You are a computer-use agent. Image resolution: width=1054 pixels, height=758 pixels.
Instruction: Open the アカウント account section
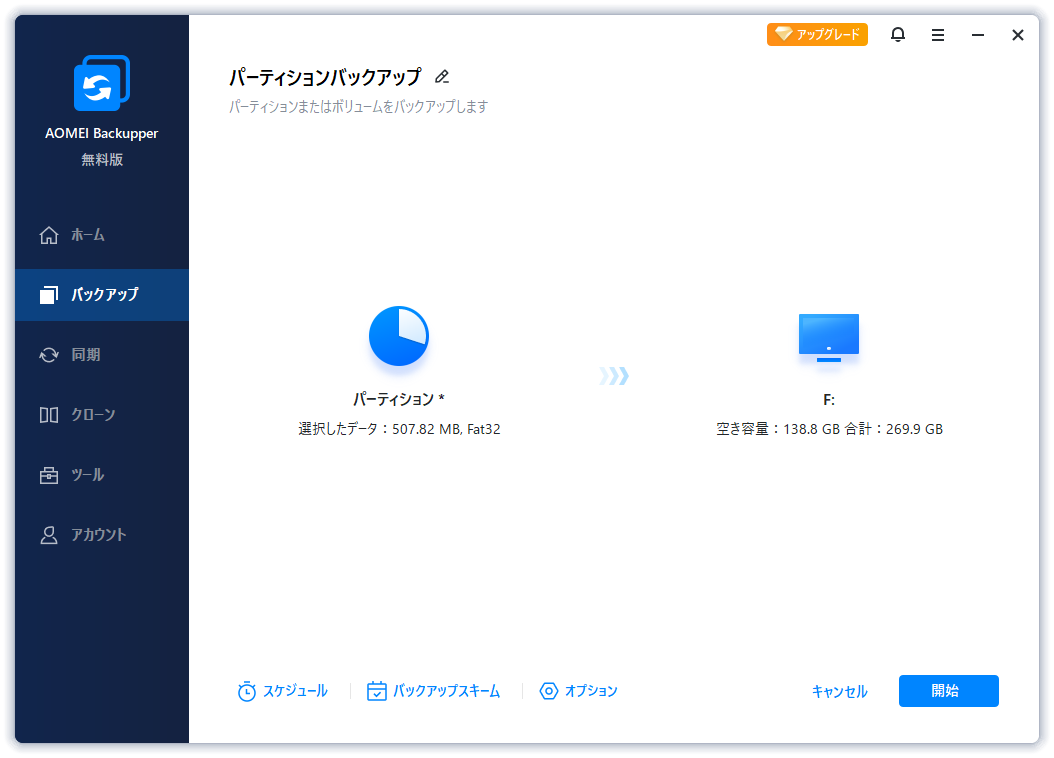pyautogui.click(x=102, y=535)
